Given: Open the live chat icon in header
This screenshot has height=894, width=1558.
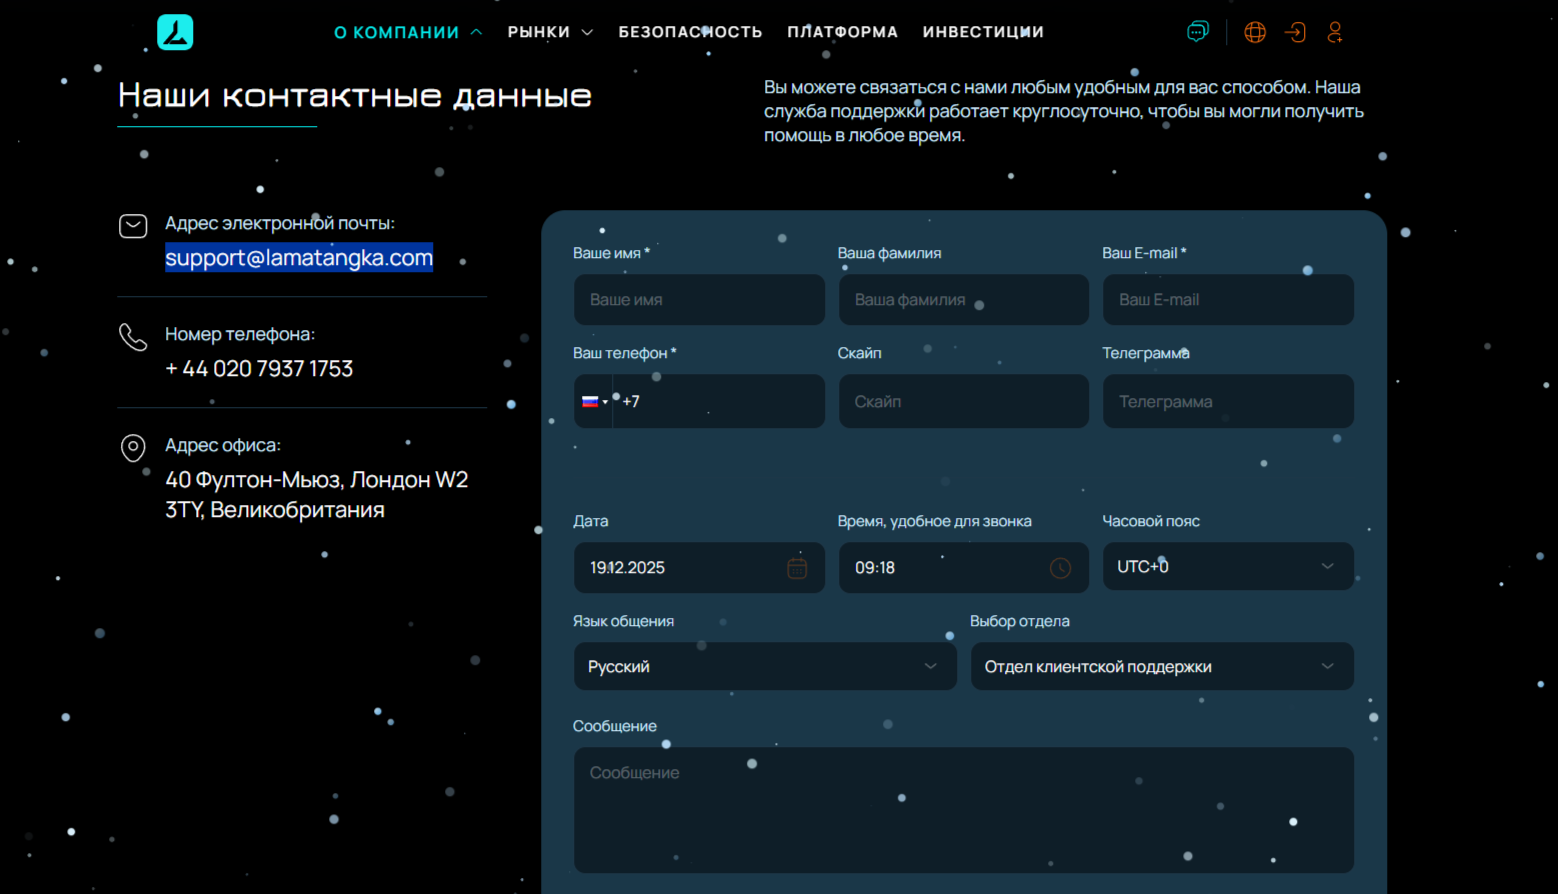Looking at the screenshot, I should point(1197,32).
